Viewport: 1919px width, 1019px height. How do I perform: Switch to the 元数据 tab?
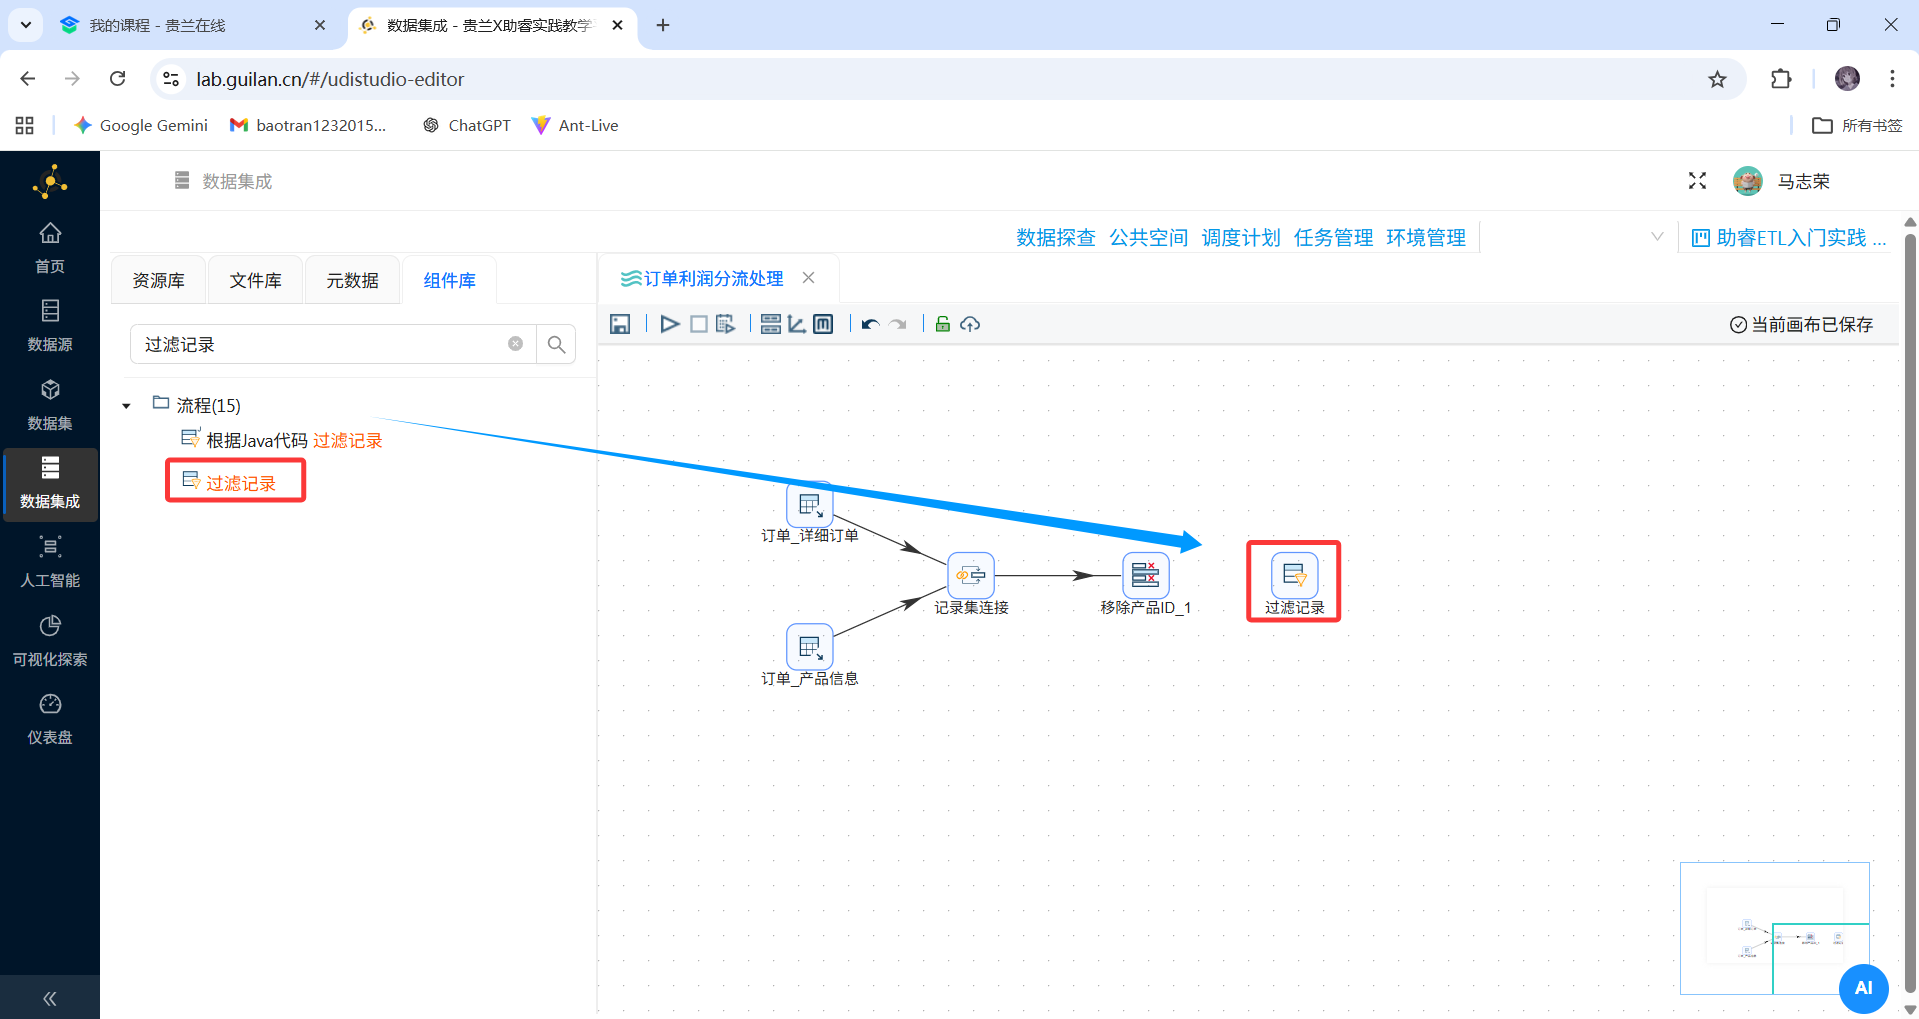coord(352,280)
